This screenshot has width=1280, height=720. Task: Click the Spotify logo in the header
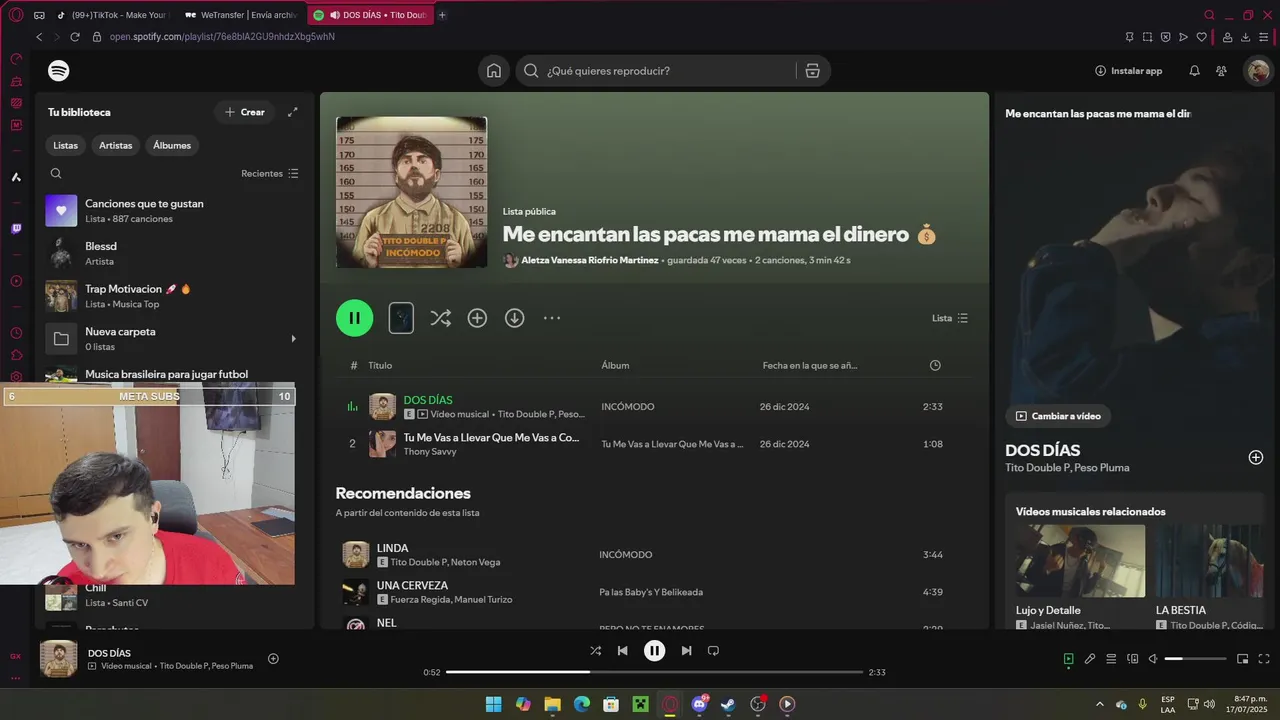pos(59,71)
